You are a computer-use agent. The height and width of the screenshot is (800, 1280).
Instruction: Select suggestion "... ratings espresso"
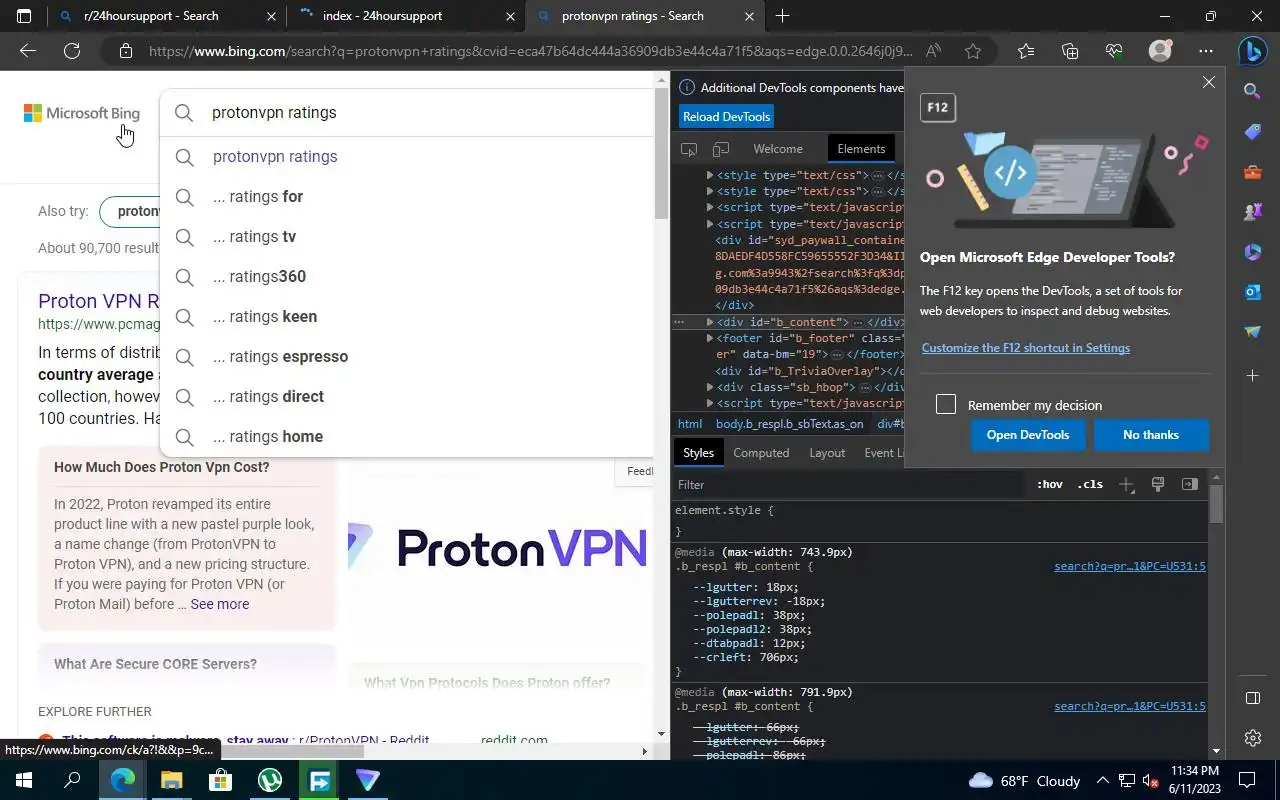click(406, 357)
